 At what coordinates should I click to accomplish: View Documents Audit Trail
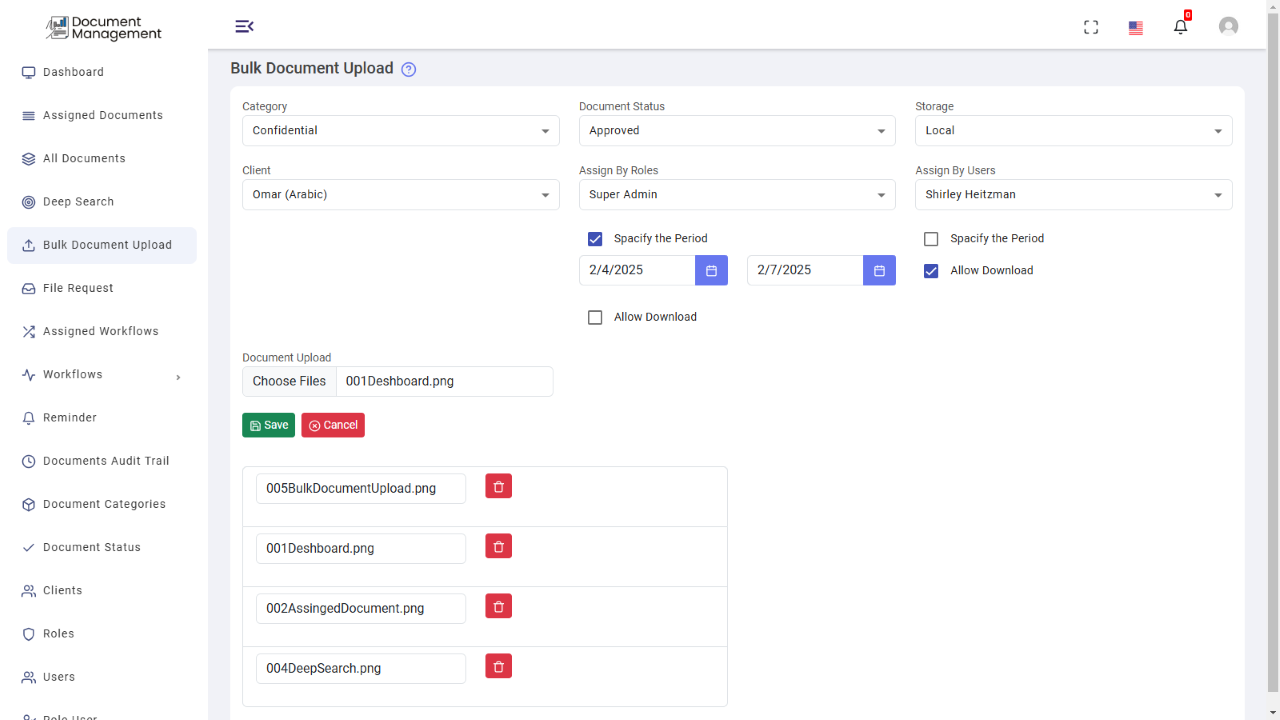click(104, 460)
